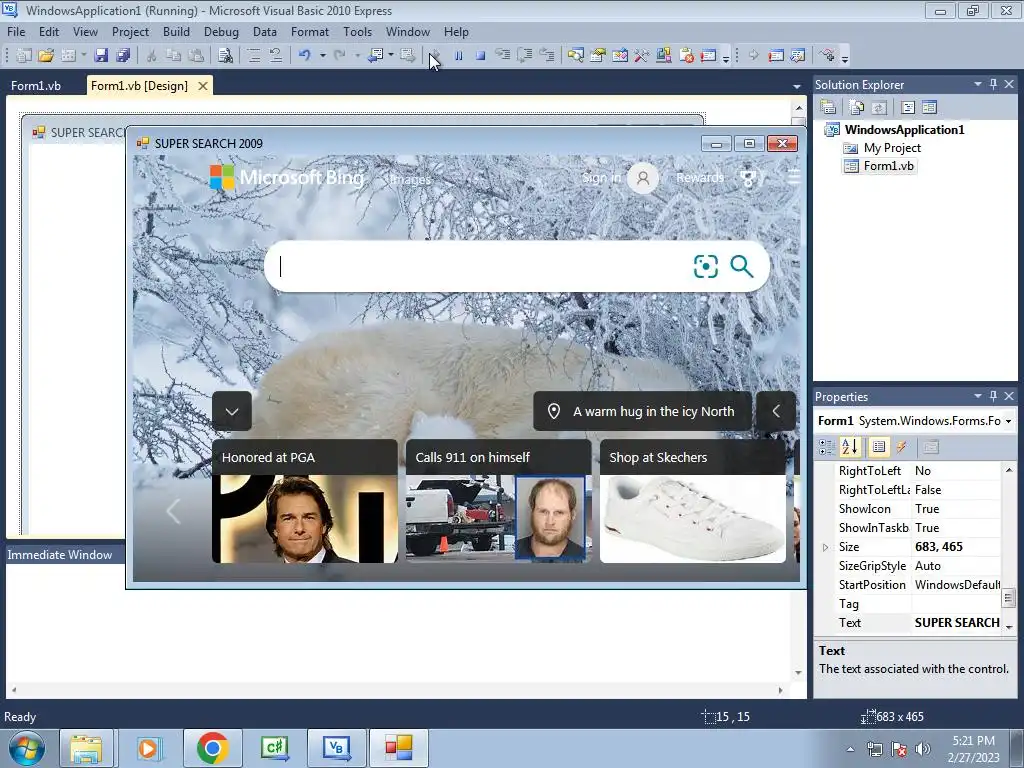
Task: Switch to the Form1.vb code tab
Action: pyautogui.click(x=36, y=86)
